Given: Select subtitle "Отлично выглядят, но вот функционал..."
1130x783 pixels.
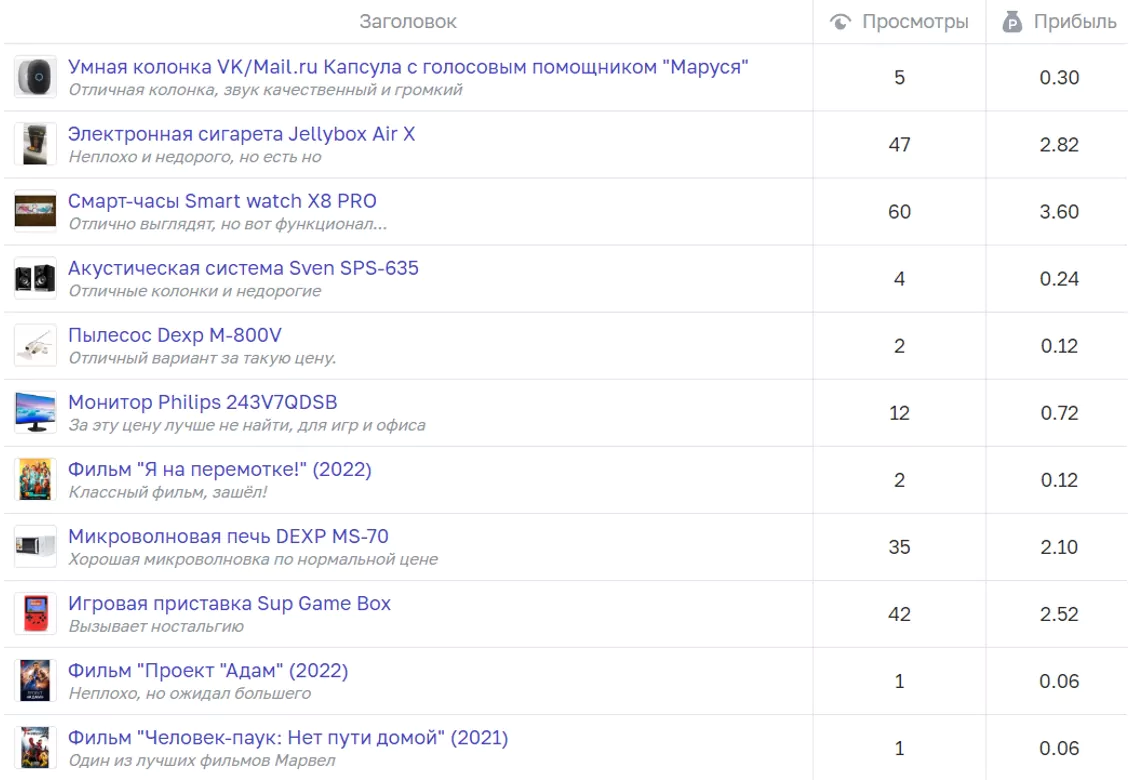Looking at the screenshot, I should (x=228, y=224).
